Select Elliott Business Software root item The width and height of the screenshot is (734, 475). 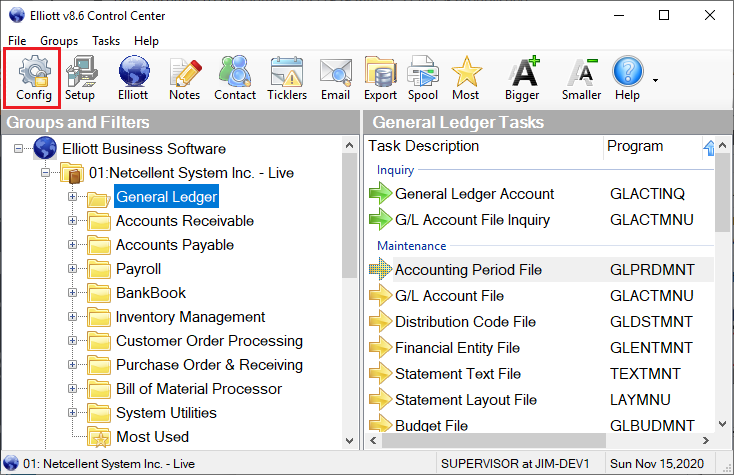(144, 149)
